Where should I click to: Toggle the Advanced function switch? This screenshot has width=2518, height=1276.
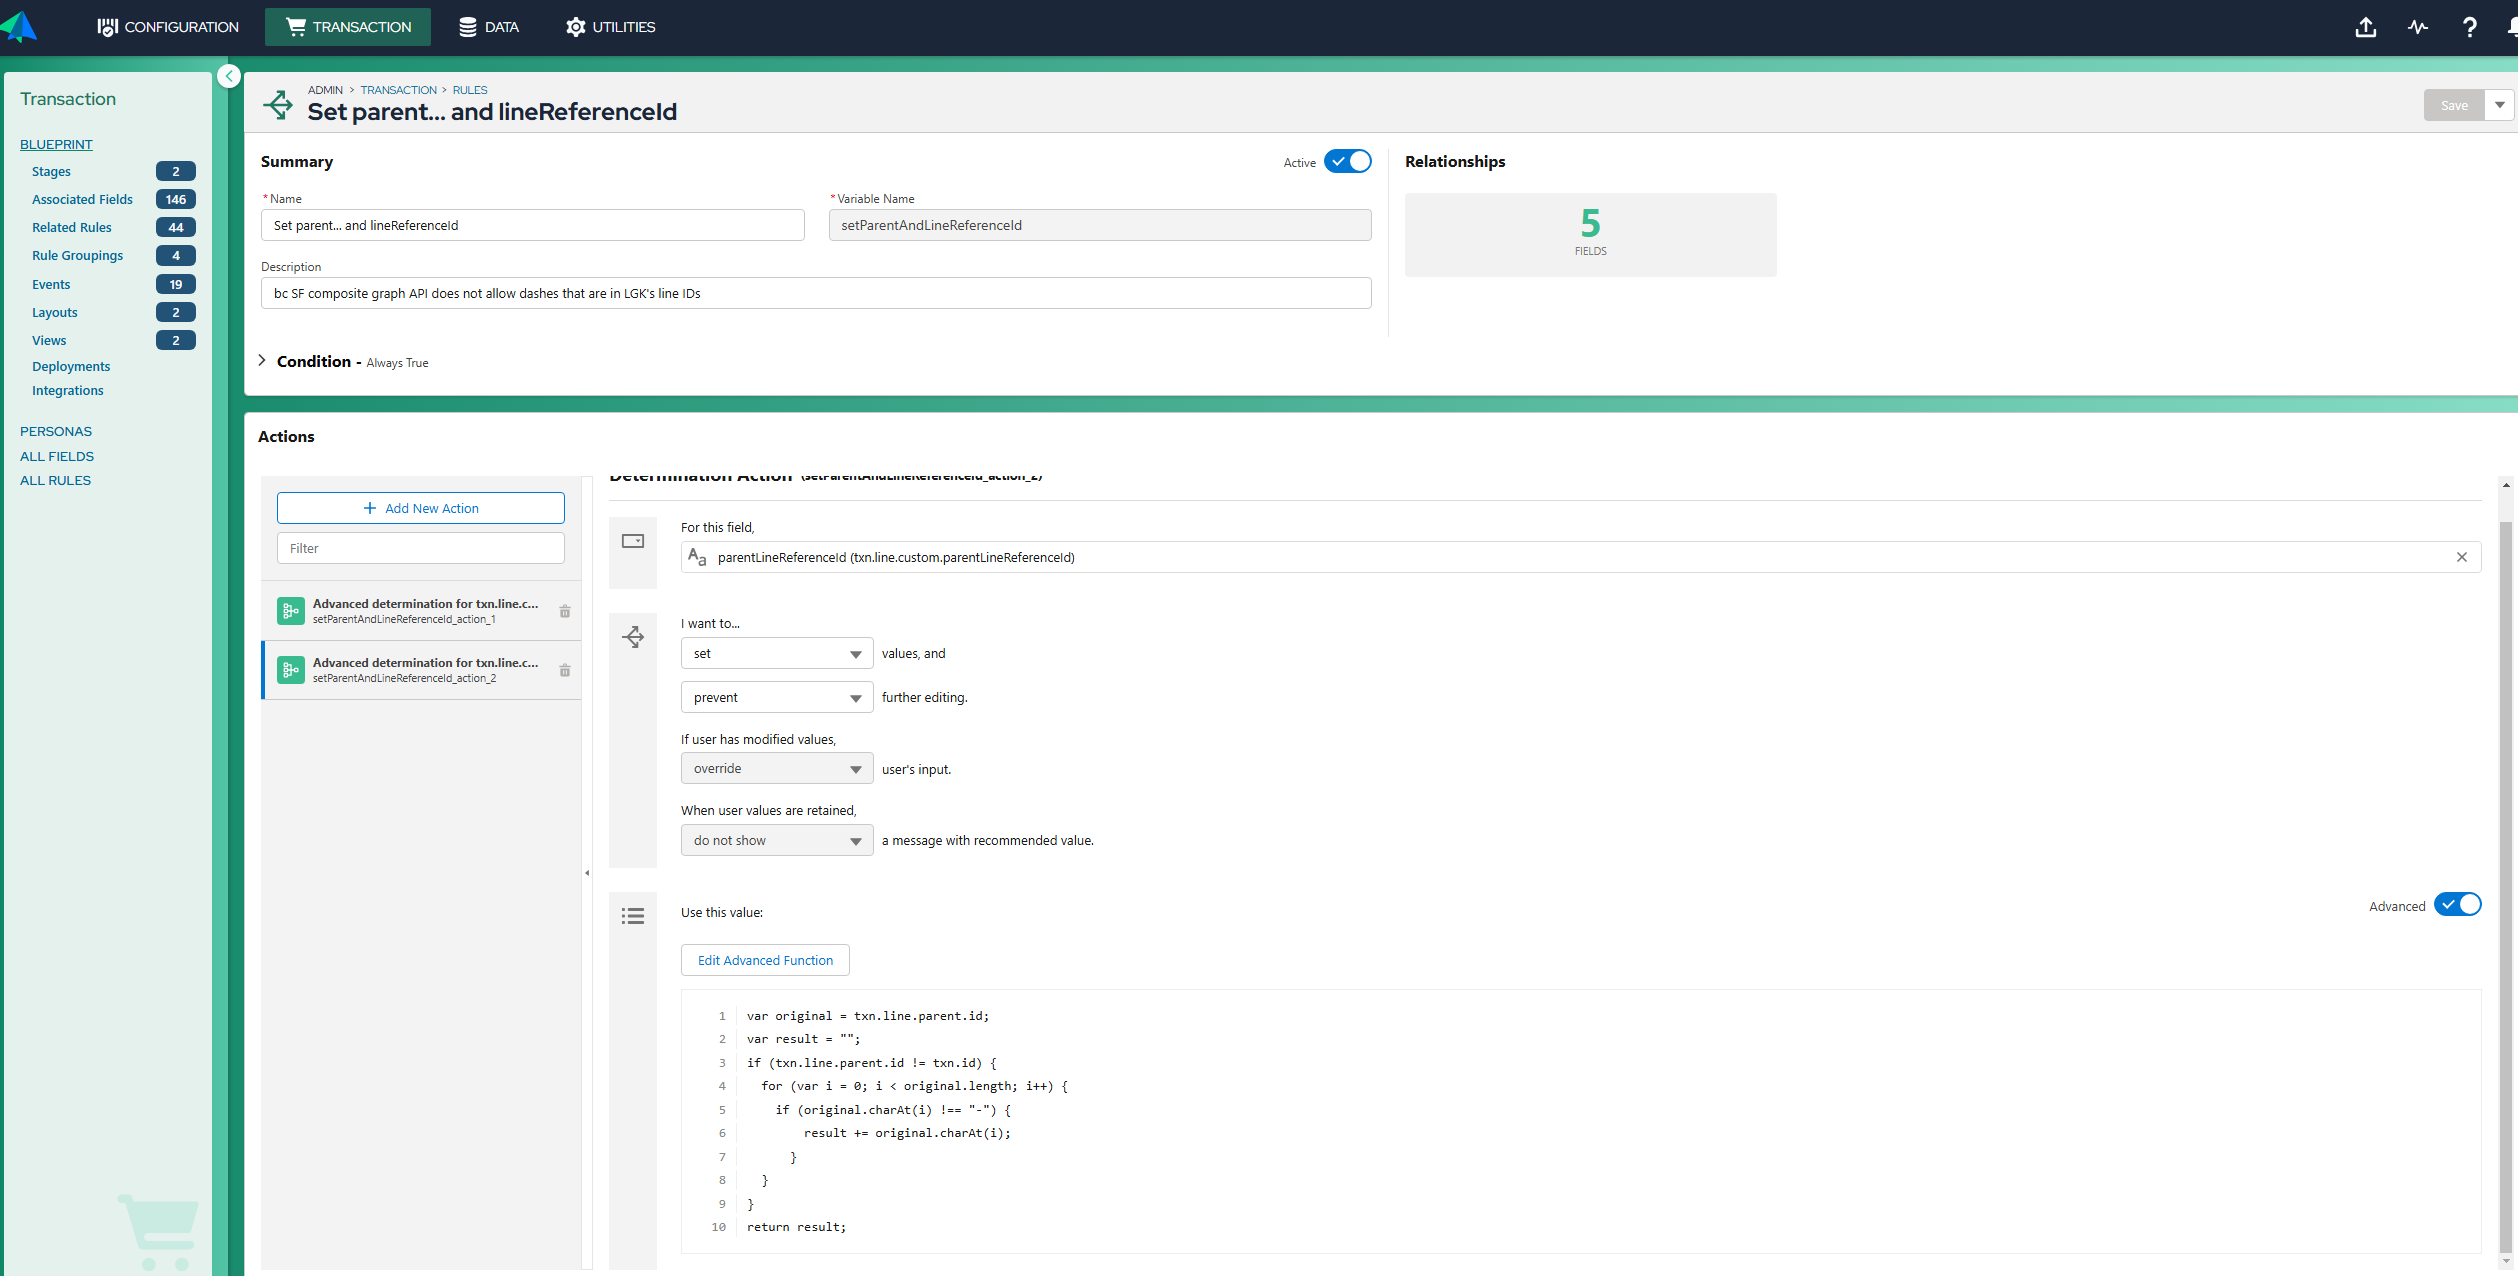tap(2458, 905)
